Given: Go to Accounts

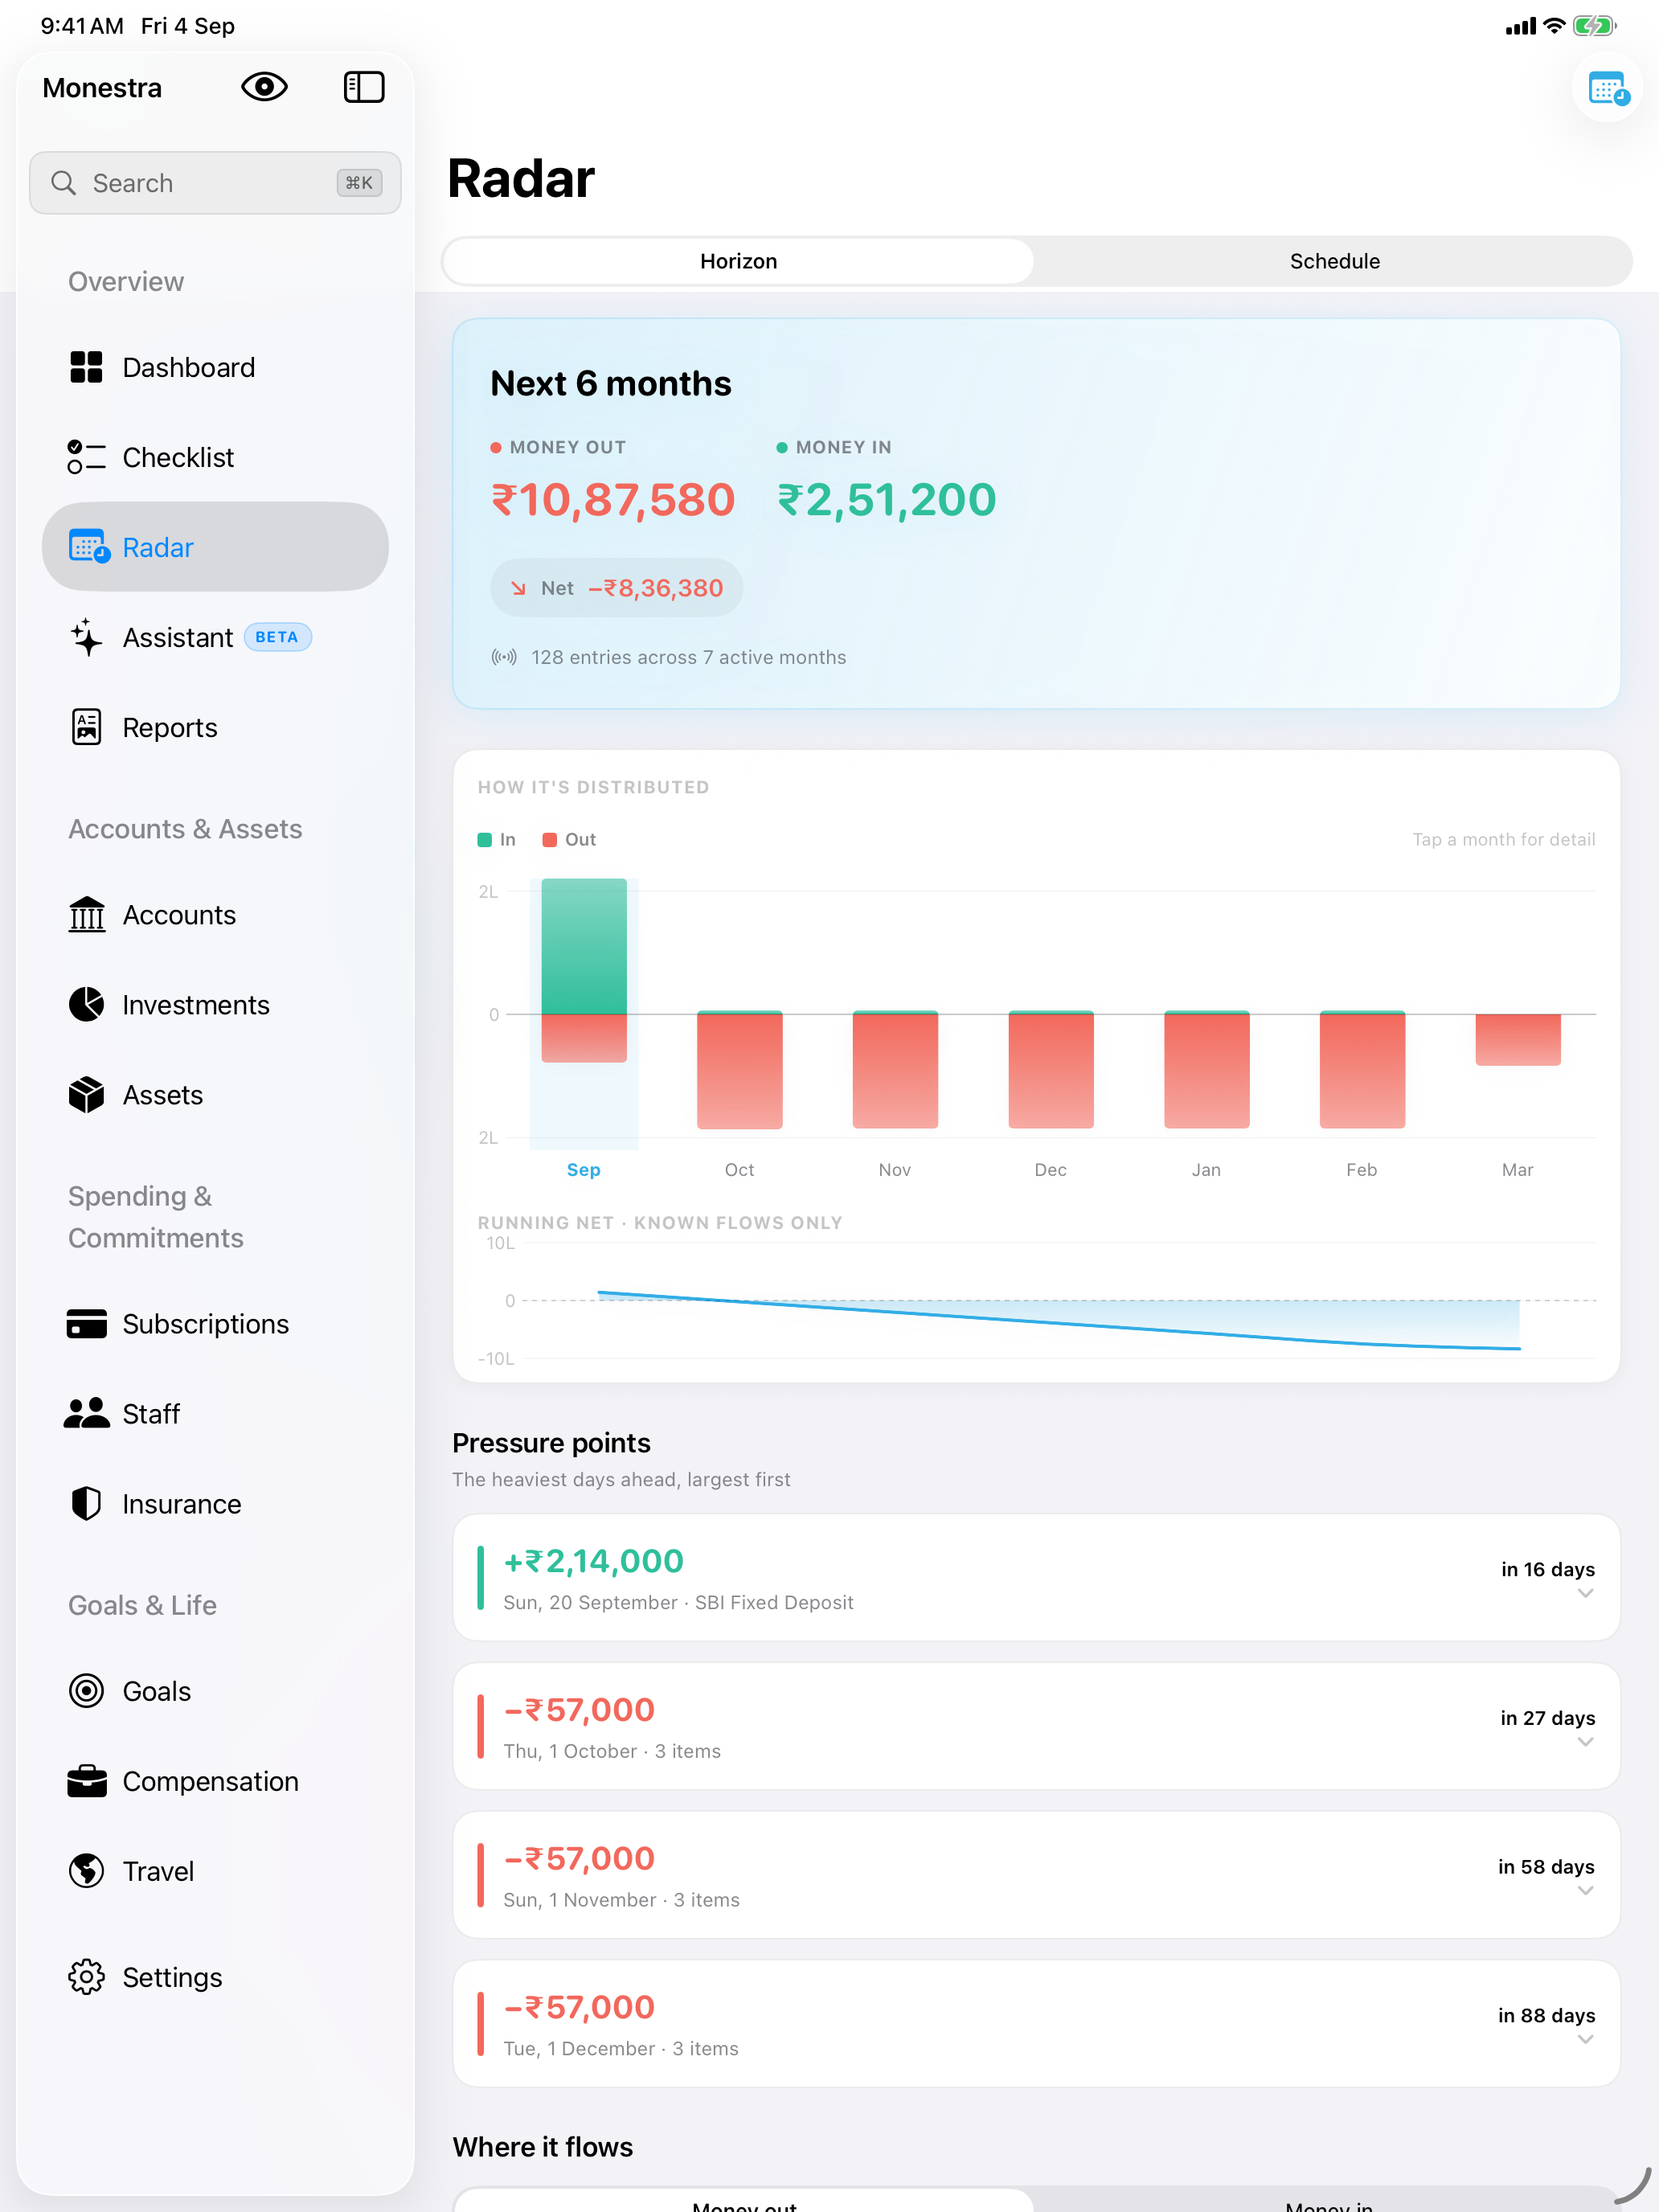Looking at the screenshot, I should [215, 915].
